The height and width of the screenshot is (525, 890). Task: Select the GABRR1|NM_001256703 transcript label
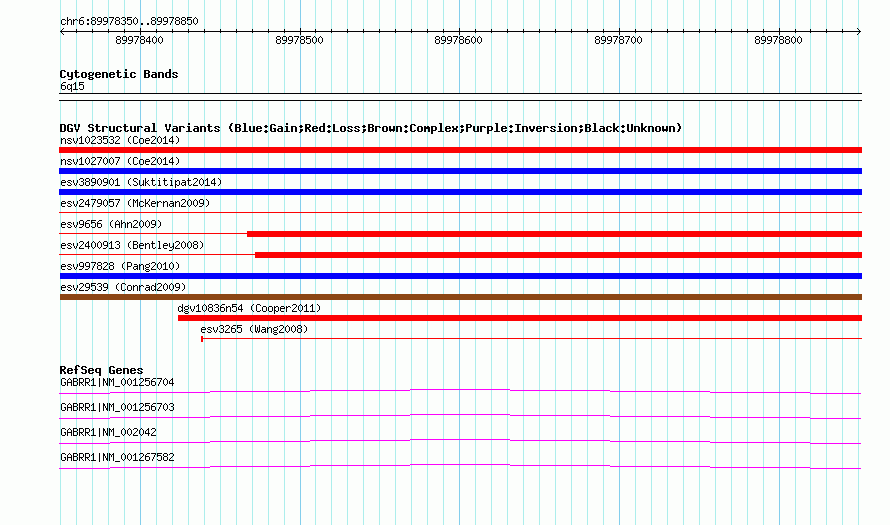pyautogui.click(x=117, y=408)
